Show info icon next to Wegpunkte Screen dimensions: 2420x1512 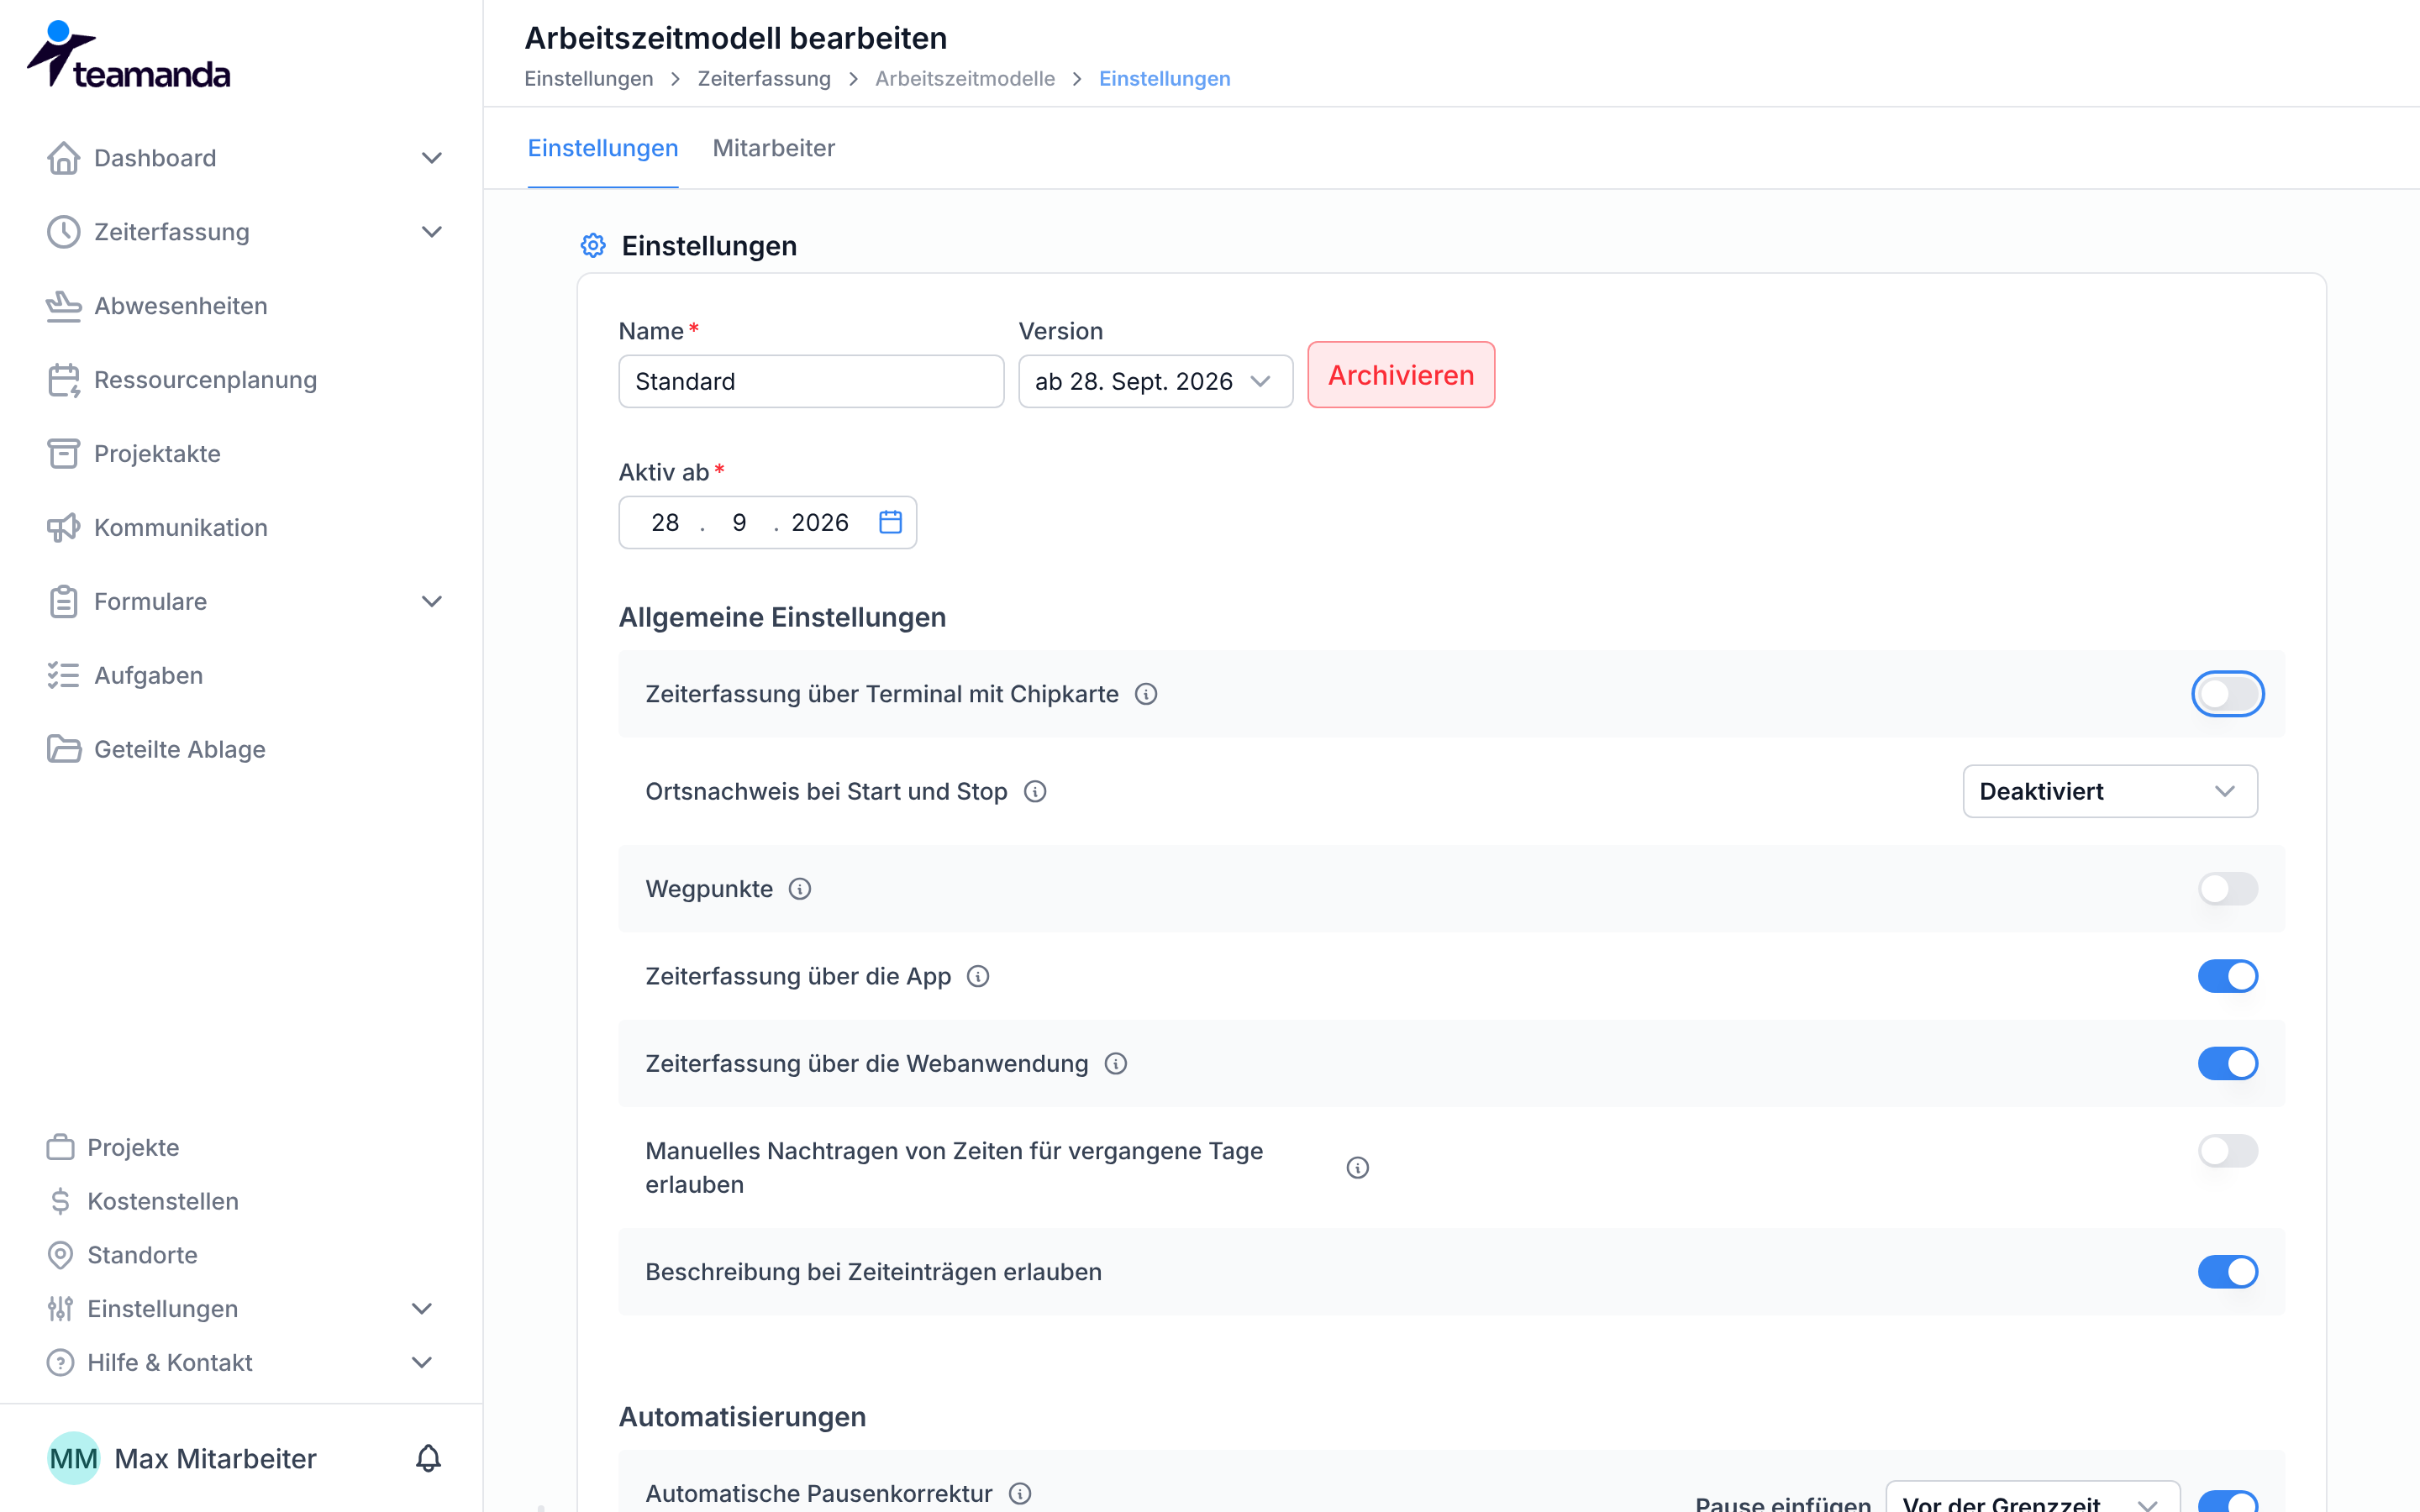coord(800,889)
